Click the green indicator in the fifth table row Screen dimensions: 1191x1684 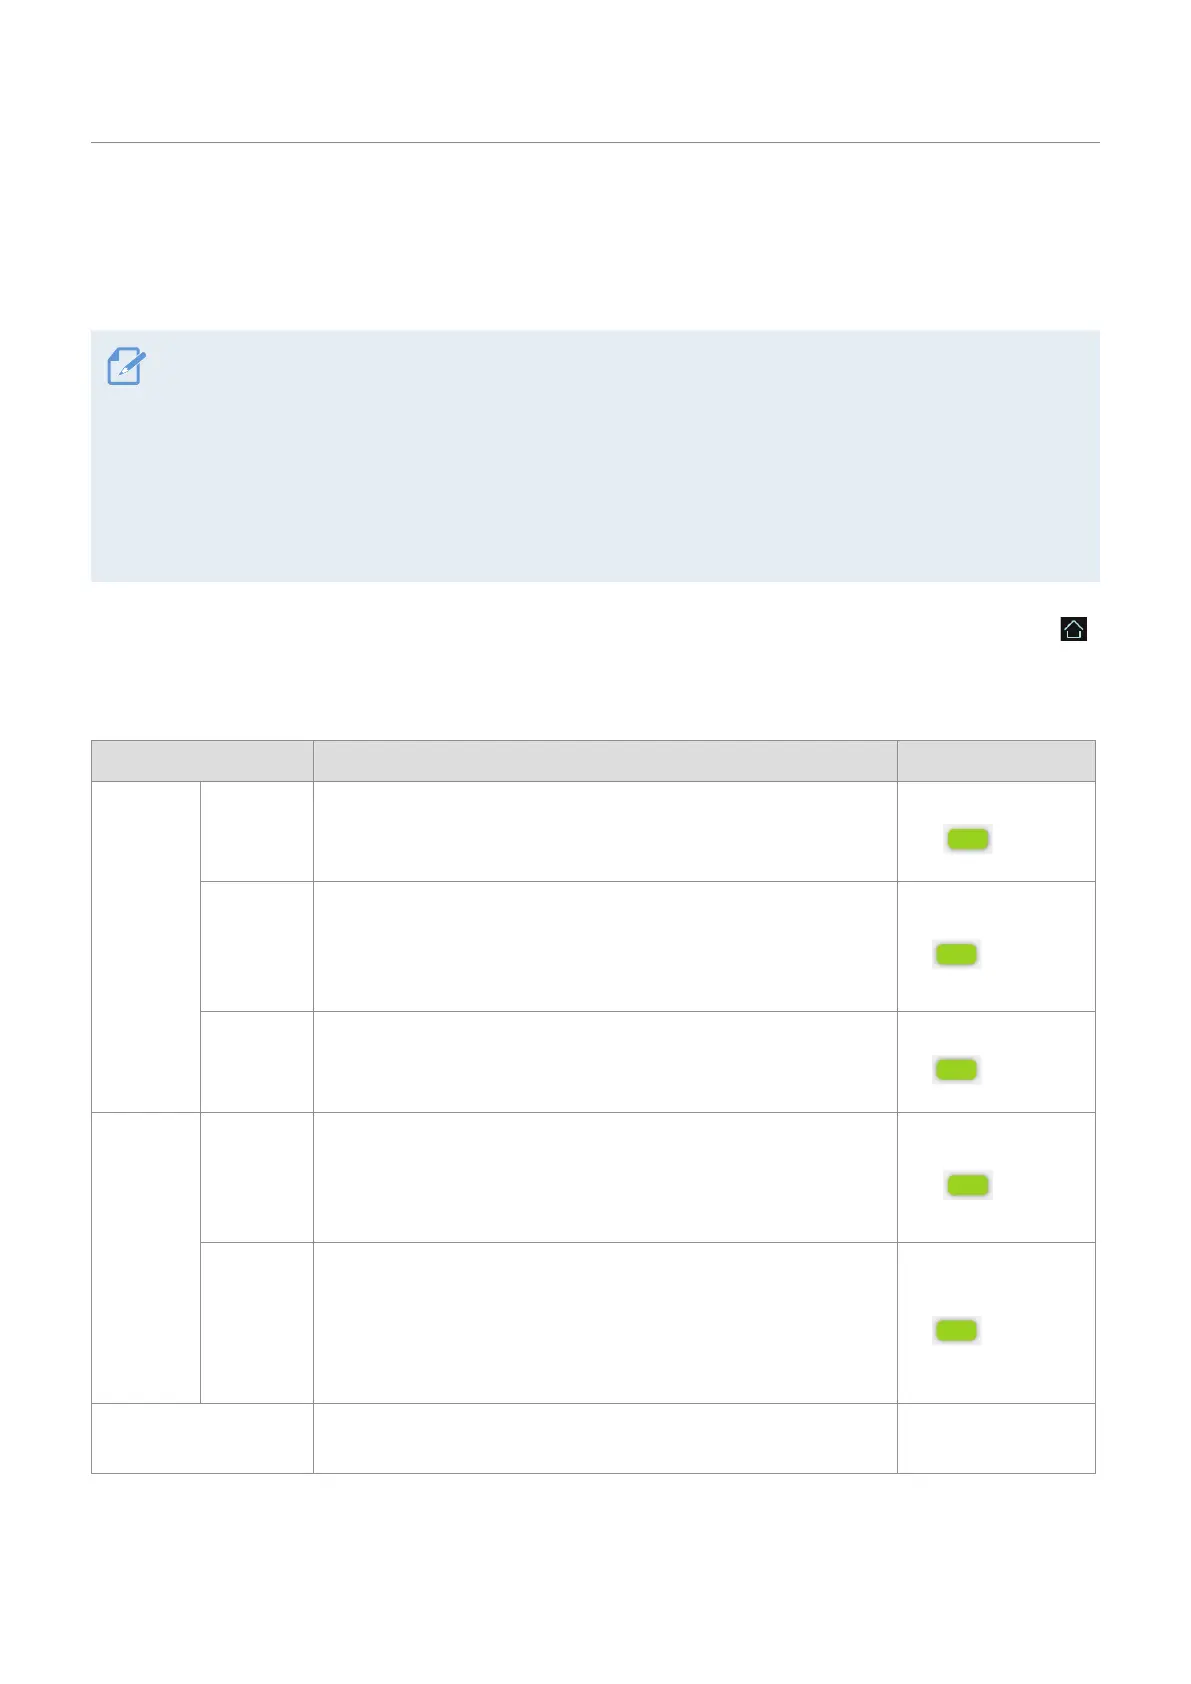(x=955, y=1329)
